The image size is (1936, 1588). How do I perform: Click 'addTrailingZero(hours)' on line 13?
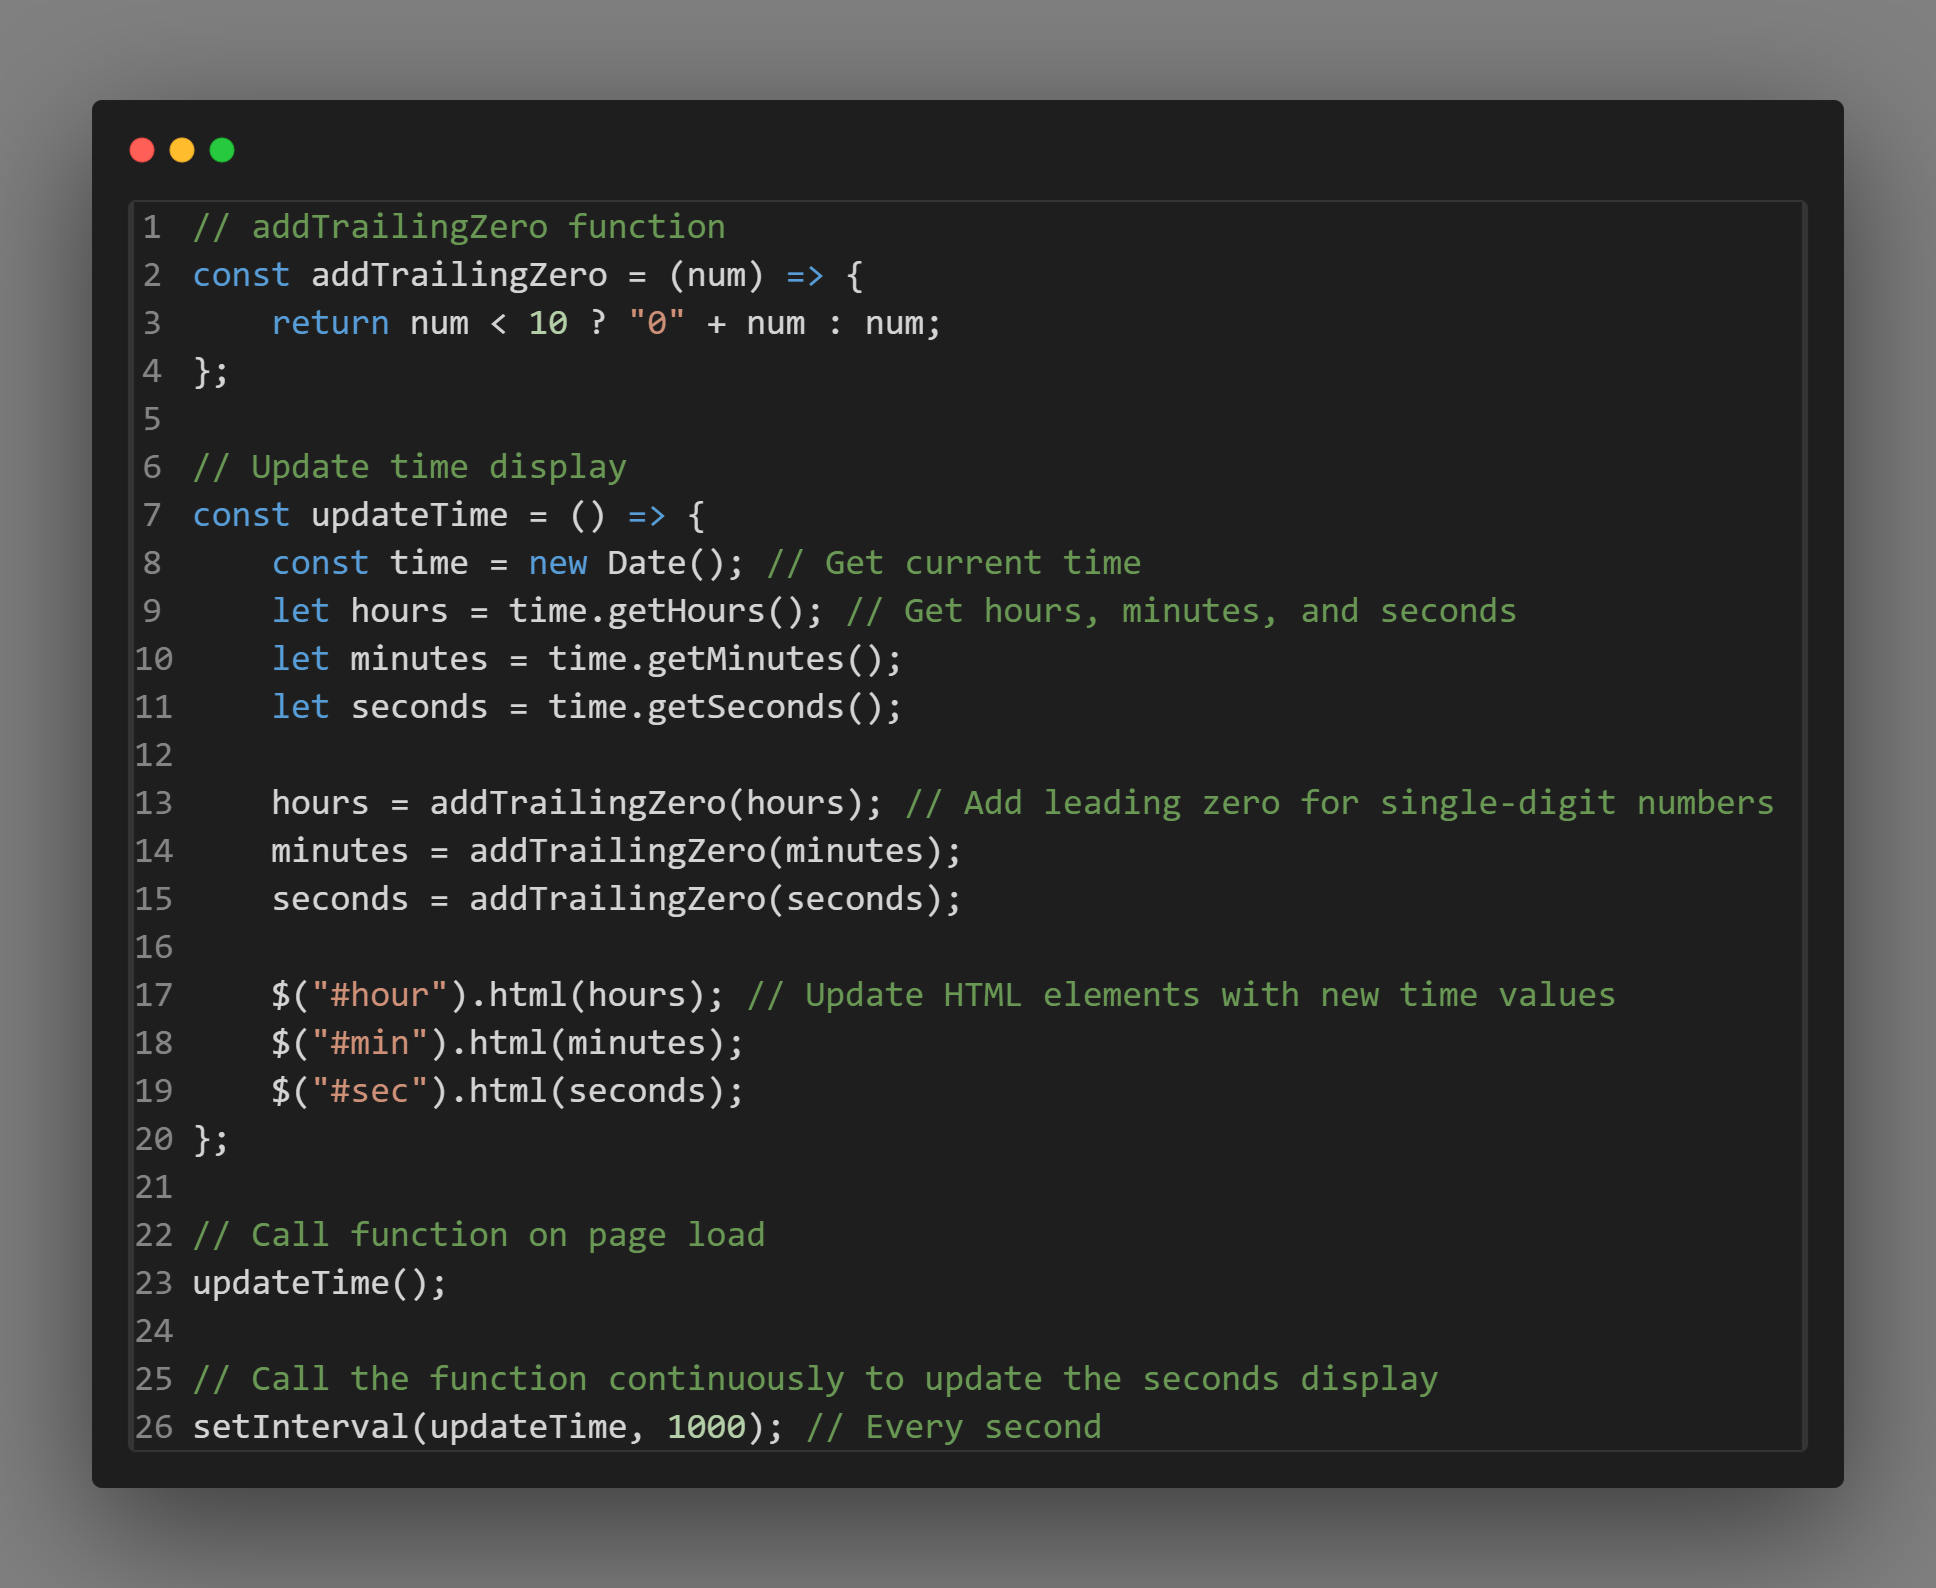coord(647,803)
